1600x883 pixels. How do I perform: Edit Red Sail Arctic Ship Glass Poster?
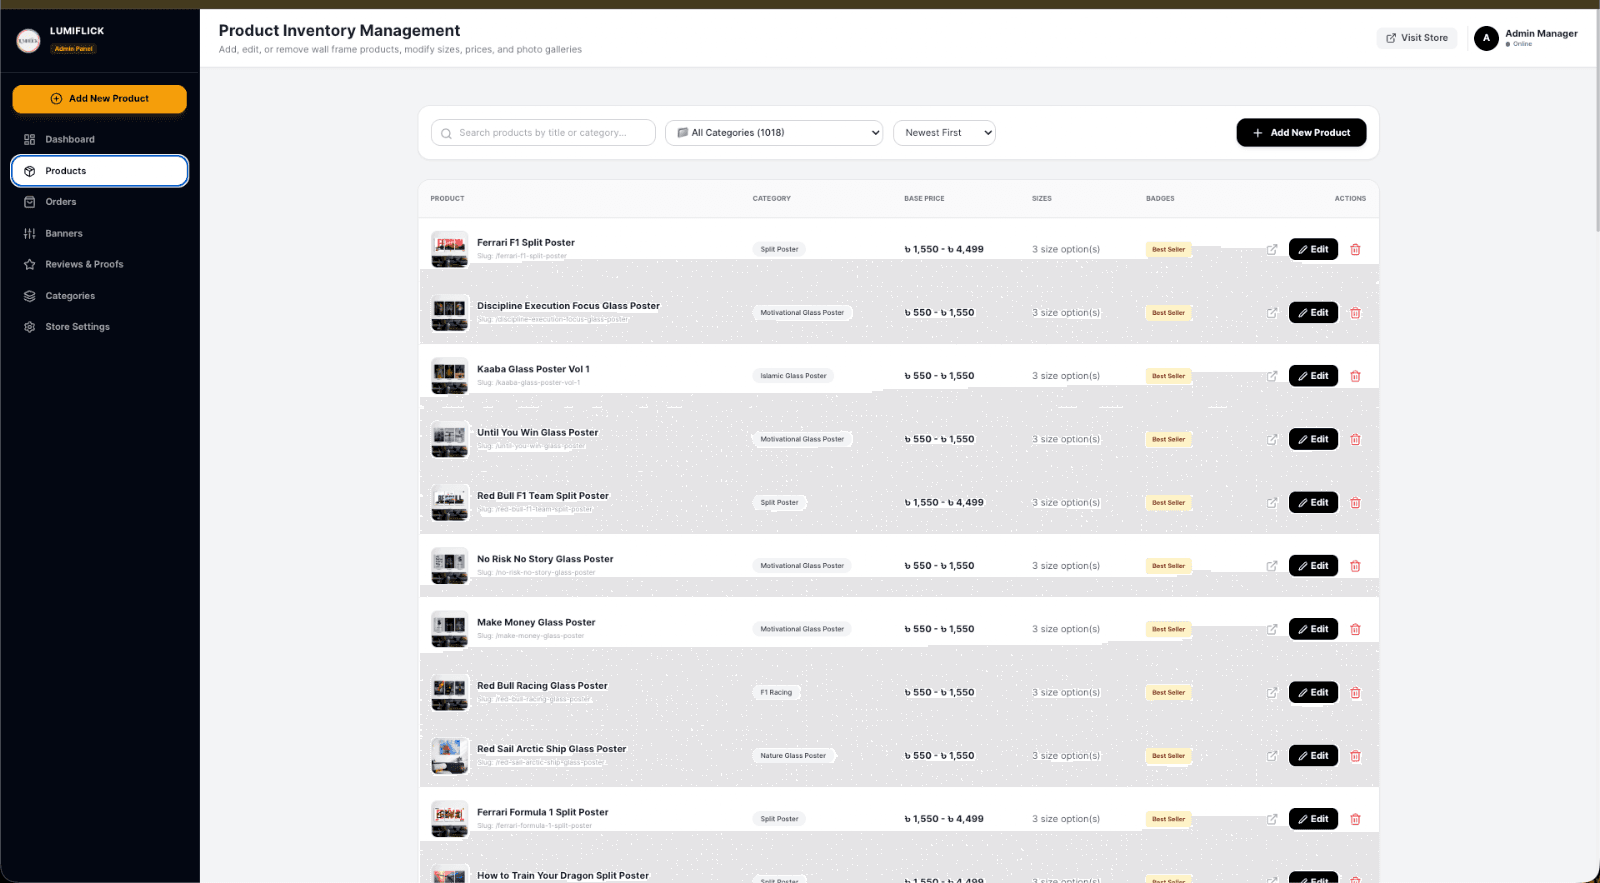click(x=1313, y=756)
